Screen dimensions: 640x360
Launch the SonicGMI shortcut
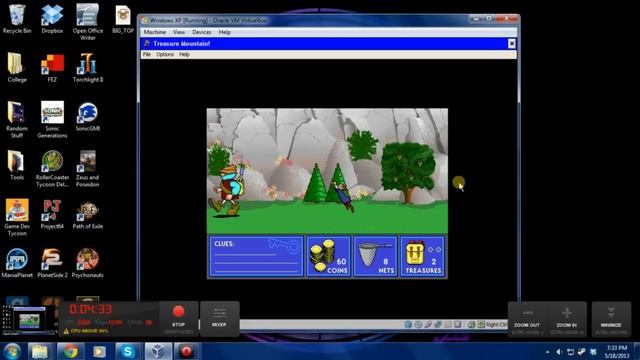[87, 117]
